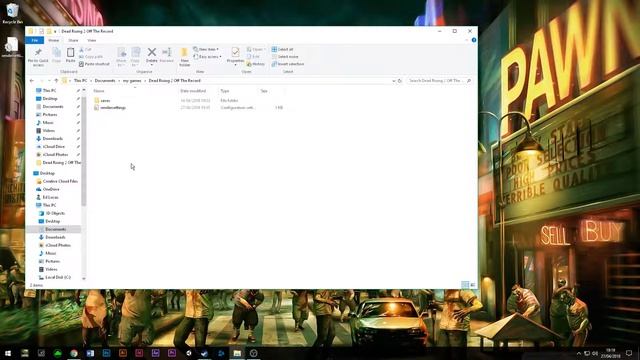Click Cut in the Clipboard group

tap(85, 49)
